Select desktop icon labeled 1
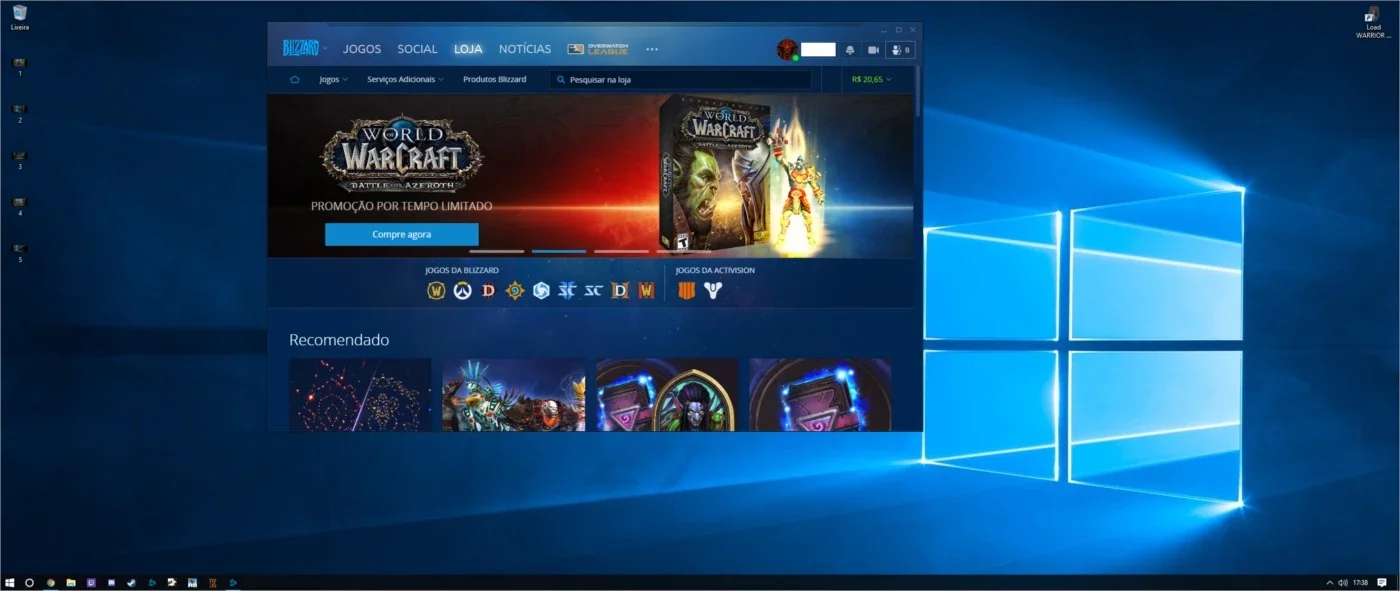Viewport: 1400px width, 591px height. point(19,66)
